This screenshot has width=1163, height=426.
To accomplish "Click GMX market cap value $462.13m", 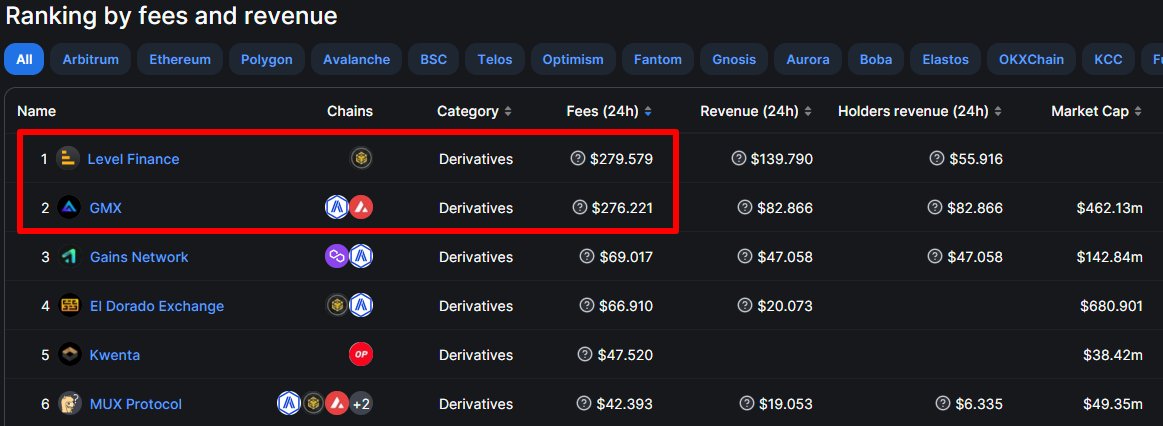I will pyautogui.click(x=1110, y=208).
